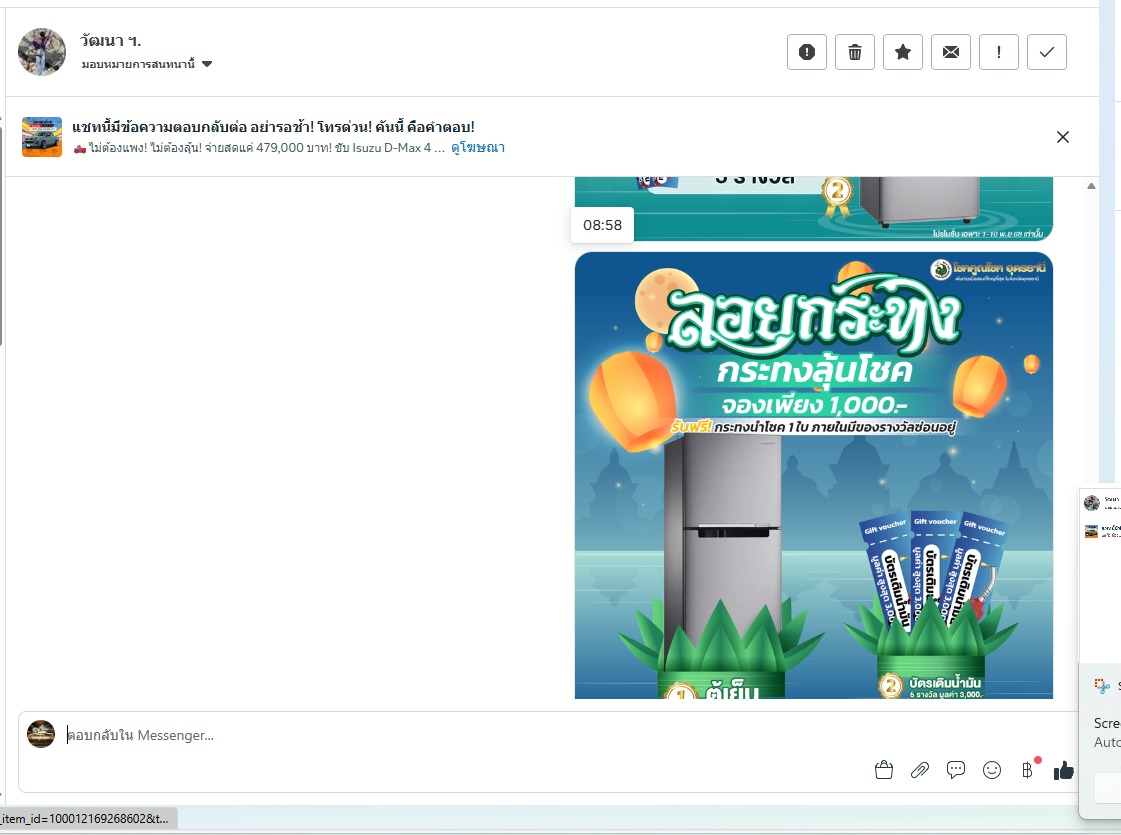1121x835 pixels.
Task: Open the Isuzu ad thumbnail
Action: [41, 137]
